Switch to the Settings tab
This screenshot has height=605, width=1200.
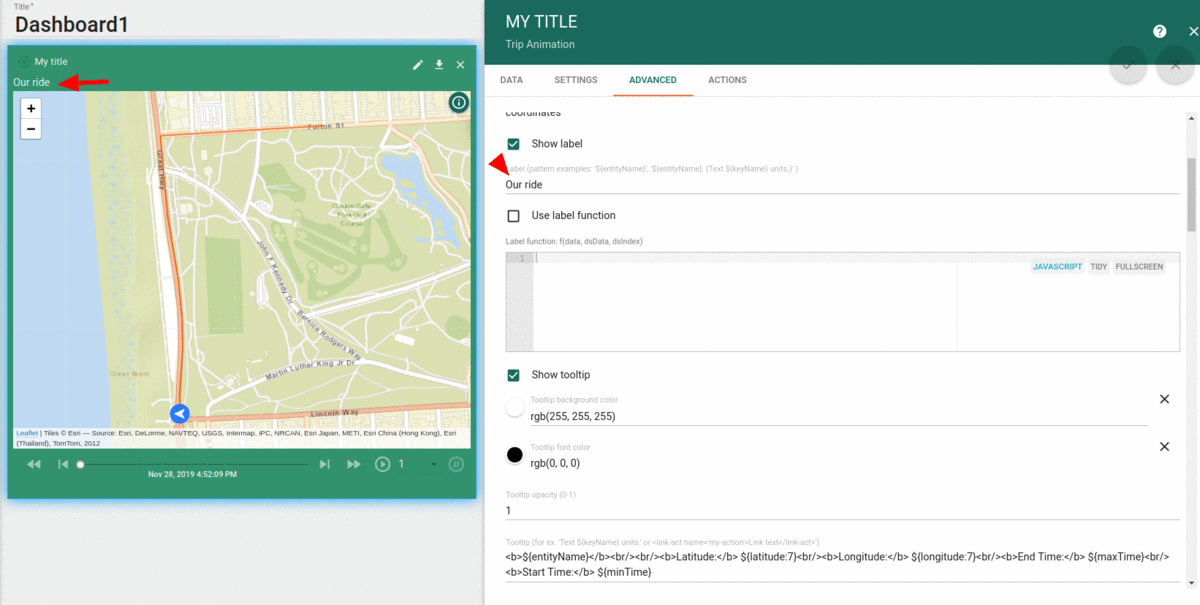pos(576,80)
